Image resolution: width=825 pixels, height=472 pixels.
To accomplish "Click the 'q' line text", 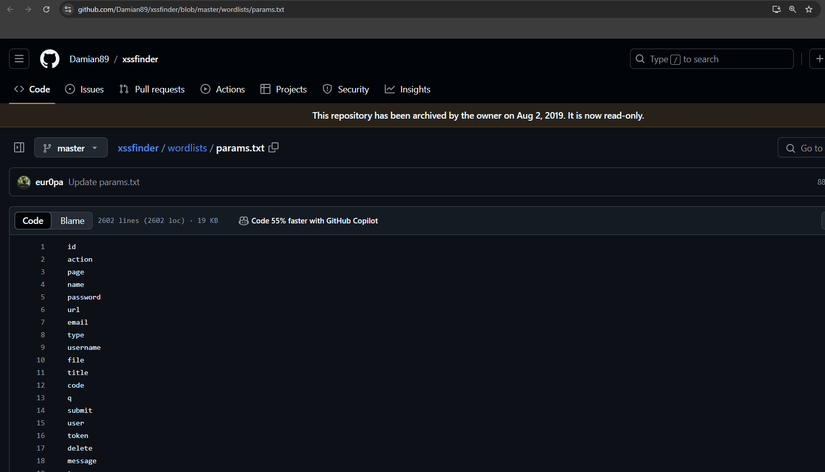I will pos(69,398).
